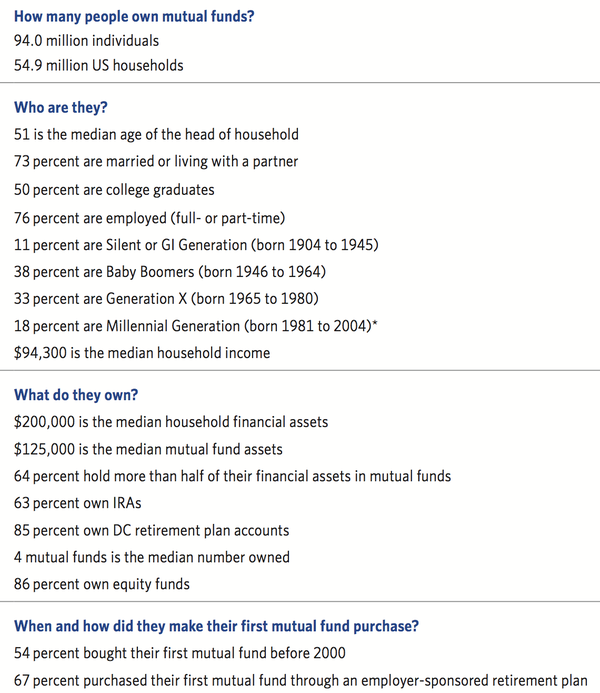Click the '54.9 million US households' text

pos(99,65)
